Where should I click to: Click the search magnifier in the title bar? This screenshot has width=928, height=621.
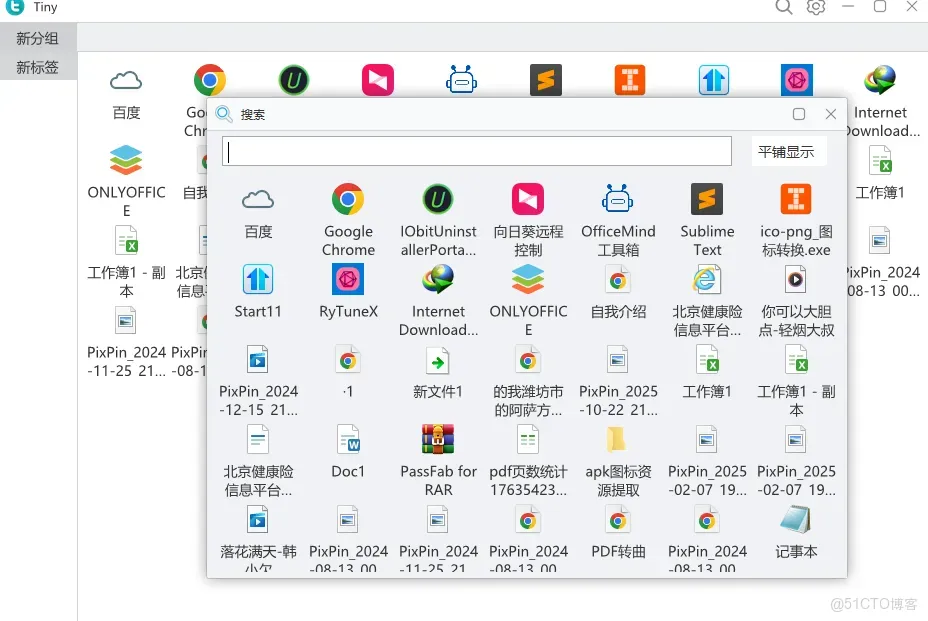784,8
